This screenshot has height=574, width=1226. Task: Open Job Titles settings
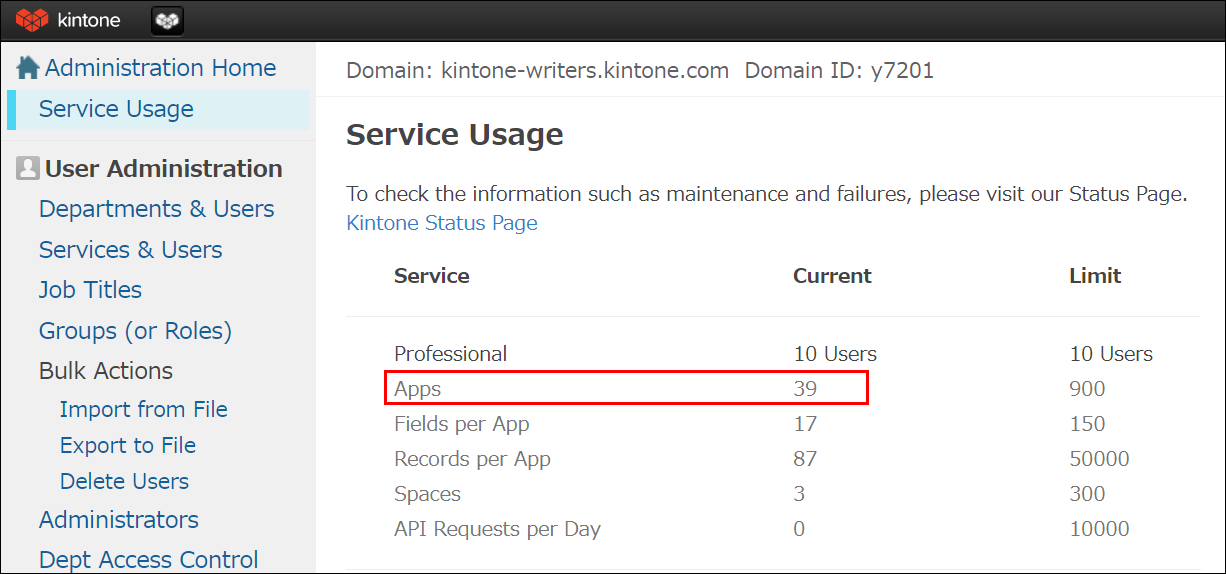pos(90,290)
